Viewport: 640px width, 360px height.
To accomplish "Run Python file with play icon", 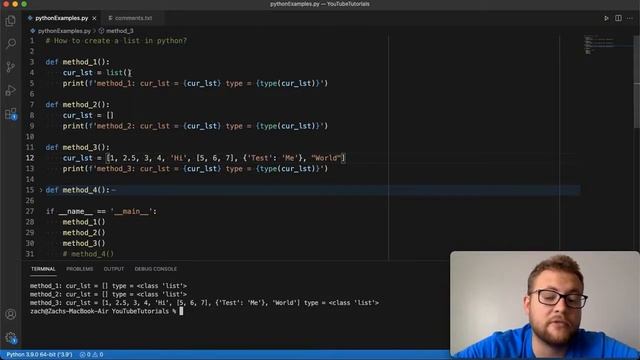I will [x=606, y=18].
